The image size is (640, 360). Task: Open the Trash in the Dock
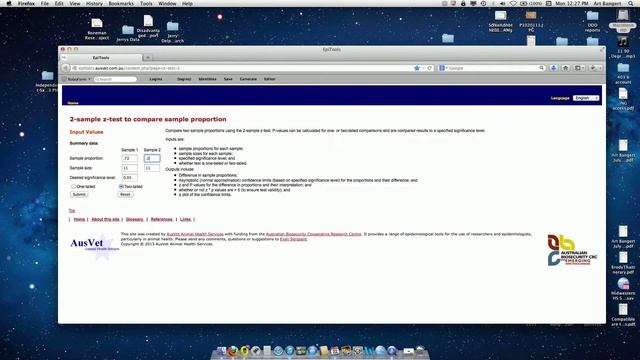pos(420,351)
